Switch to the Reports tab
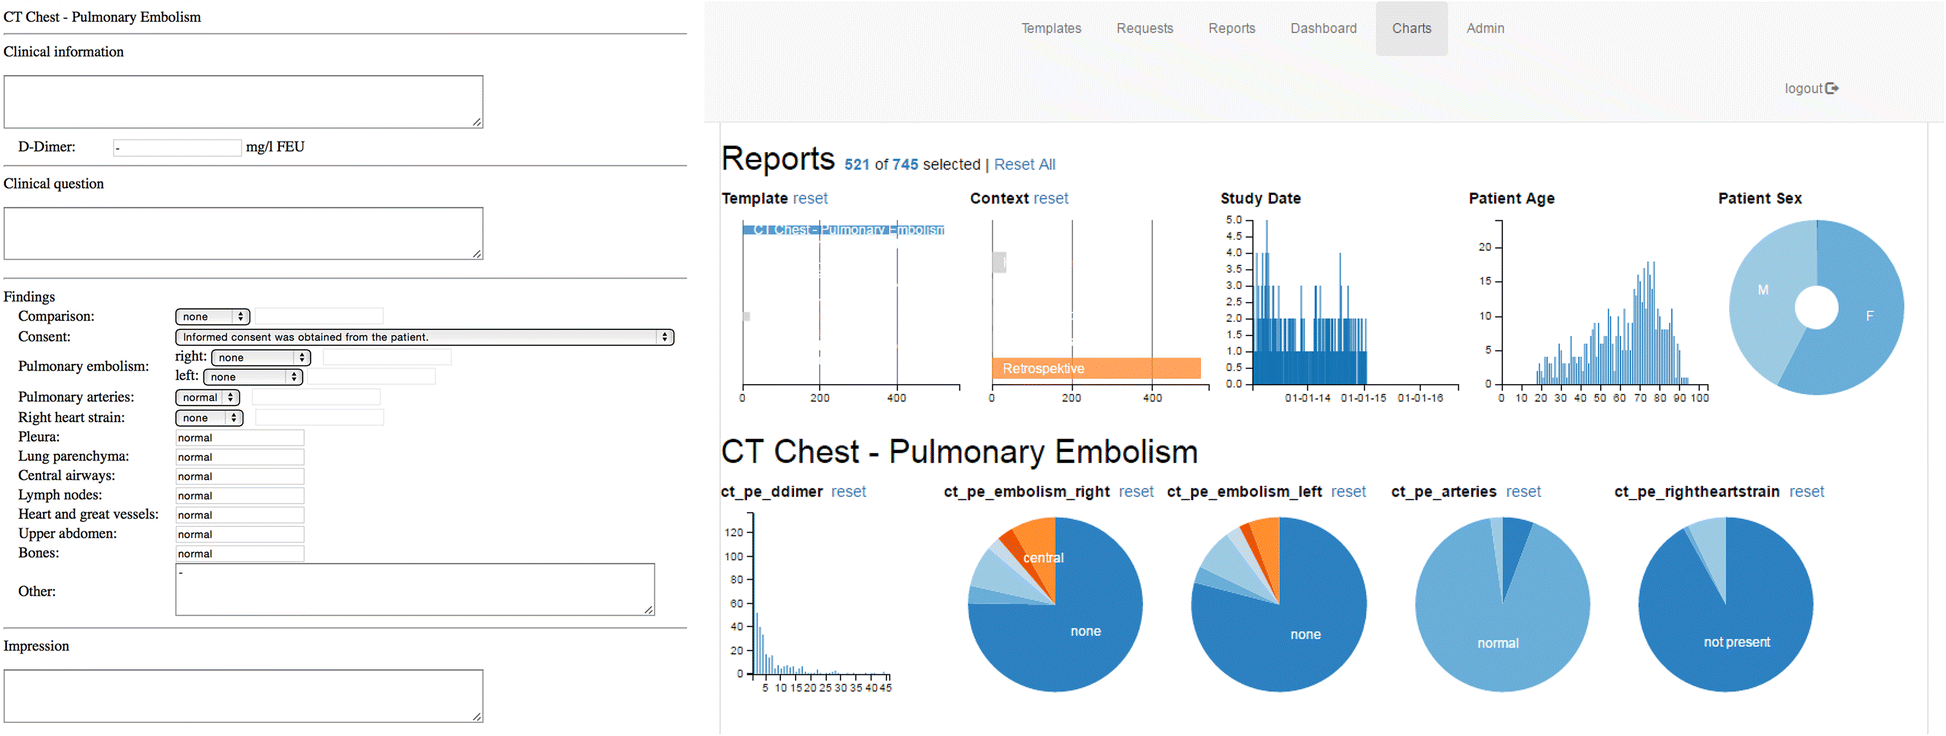 [1232, 28]
